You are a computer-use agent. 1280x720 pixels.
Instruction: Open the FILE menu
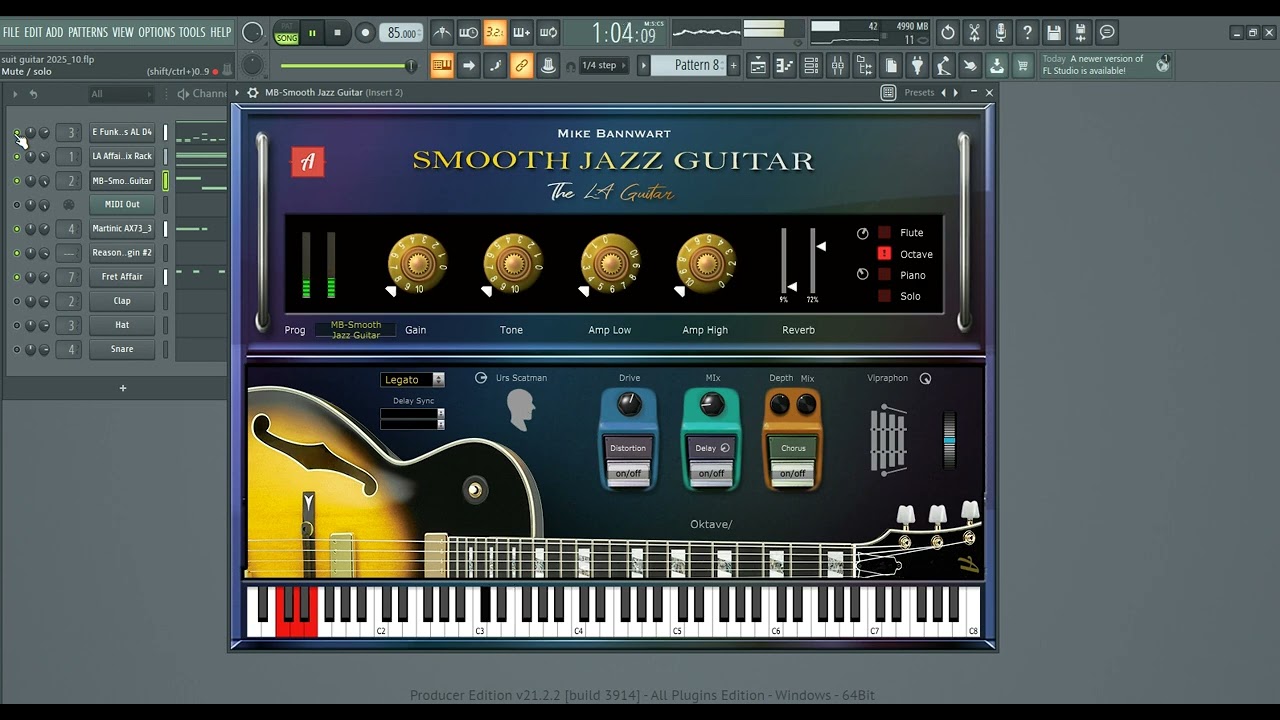point(11,32)
